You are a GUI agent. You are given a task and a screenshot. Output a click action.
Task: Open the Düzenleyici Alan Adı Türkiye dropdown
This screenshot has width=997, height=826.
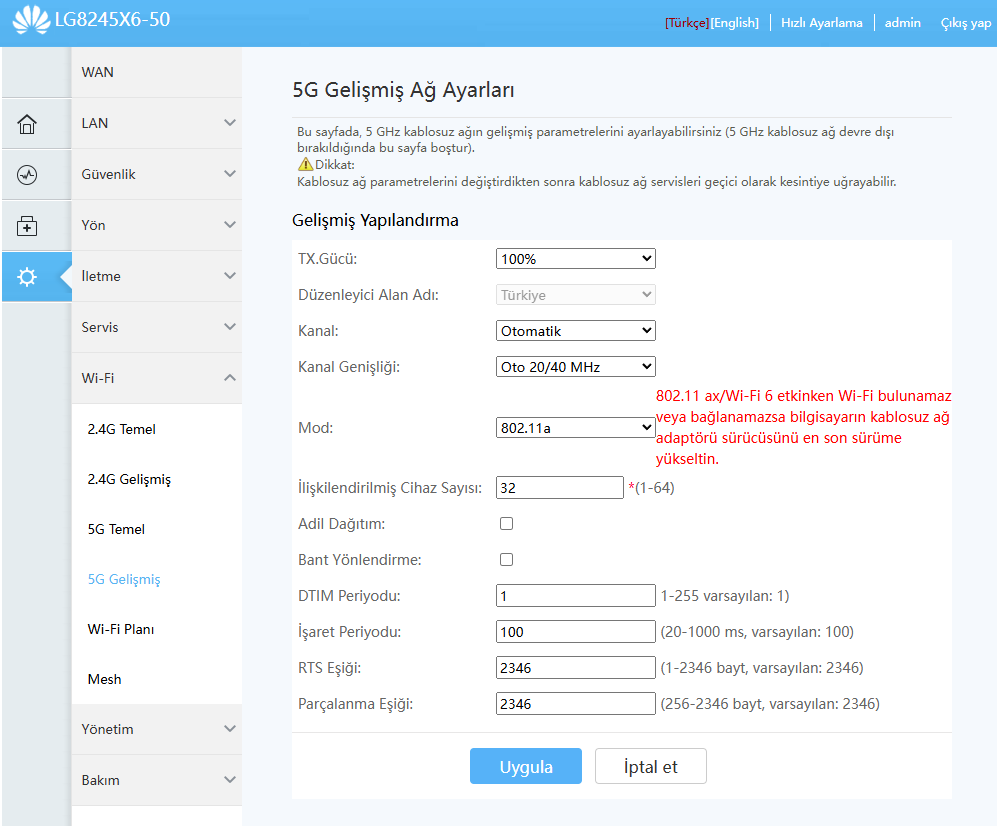[575, 295]
